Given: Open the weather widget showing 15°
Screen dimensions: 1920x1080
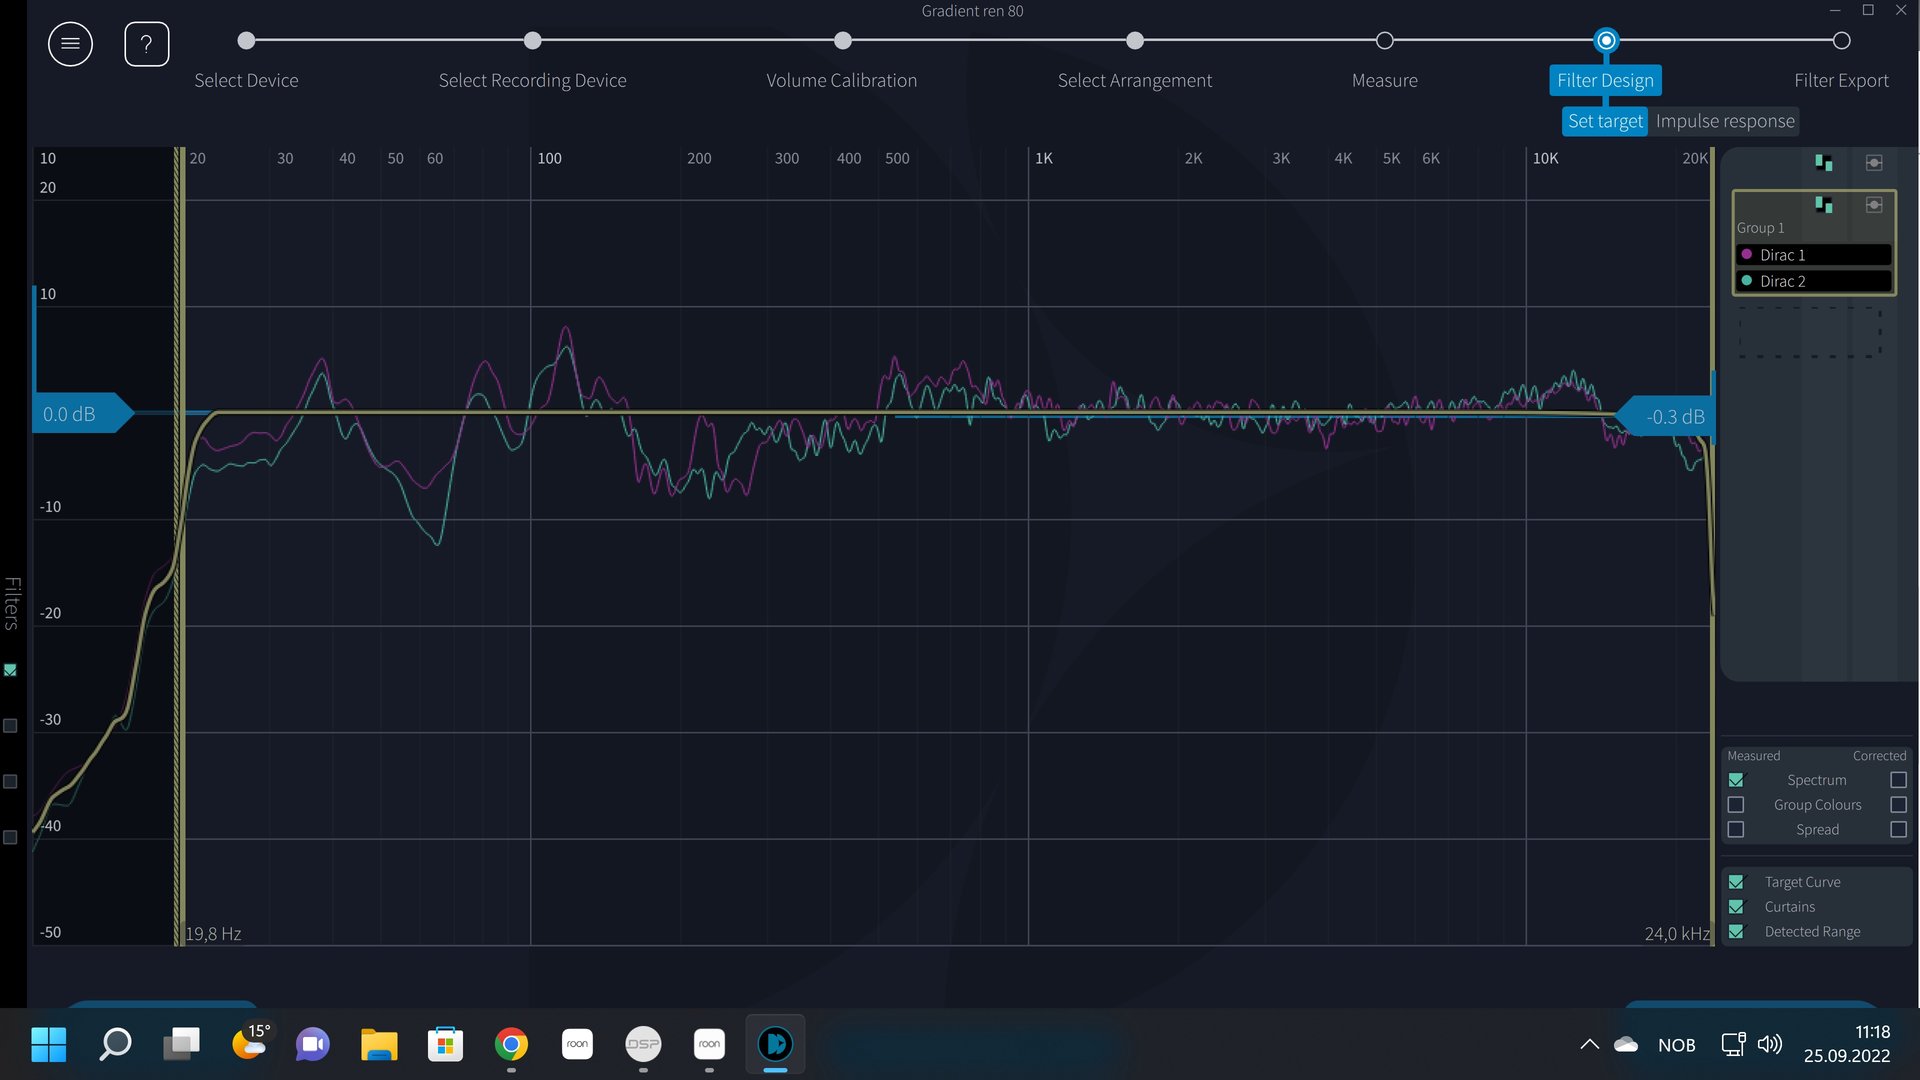Looking at the screenshot, I should tap(250, 1041).
